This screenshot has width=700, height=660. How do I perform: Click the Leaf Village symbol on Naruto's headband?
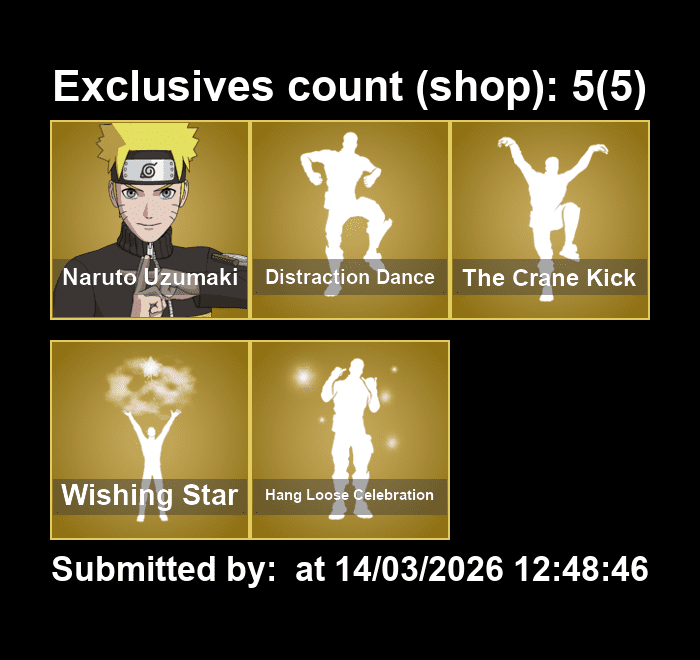[x=148, y=170]
